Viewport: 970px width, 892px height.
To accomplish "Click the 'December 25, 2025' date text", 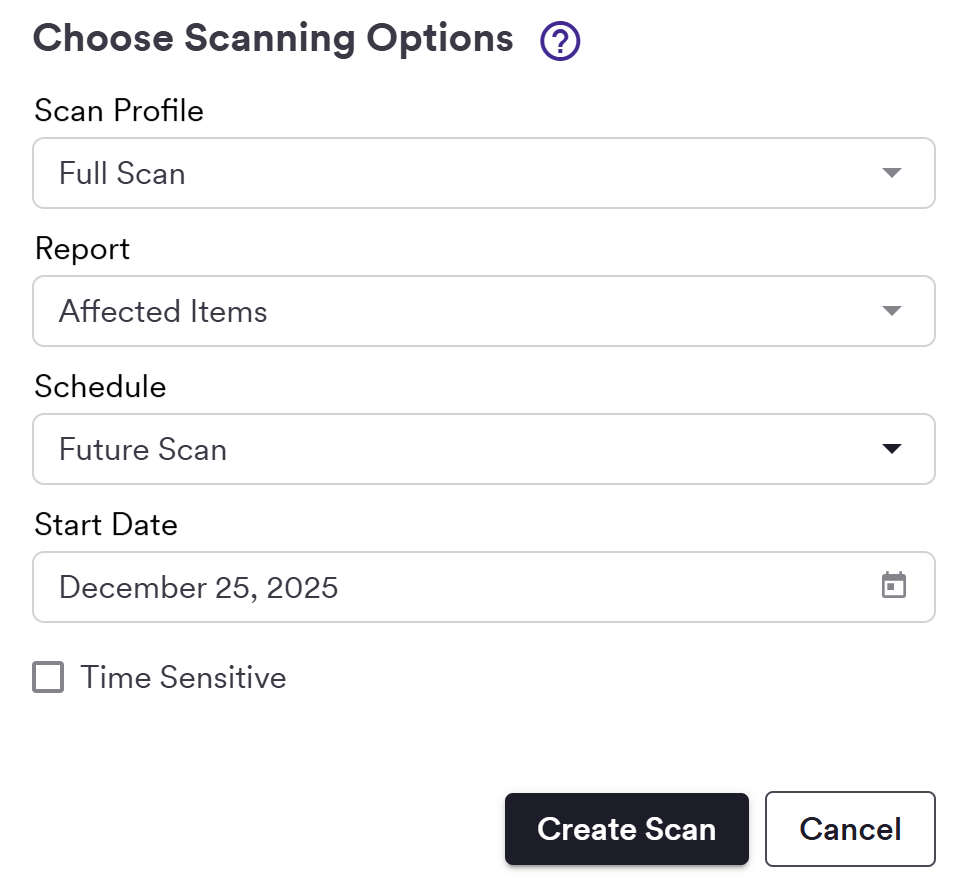I will 198,587.
